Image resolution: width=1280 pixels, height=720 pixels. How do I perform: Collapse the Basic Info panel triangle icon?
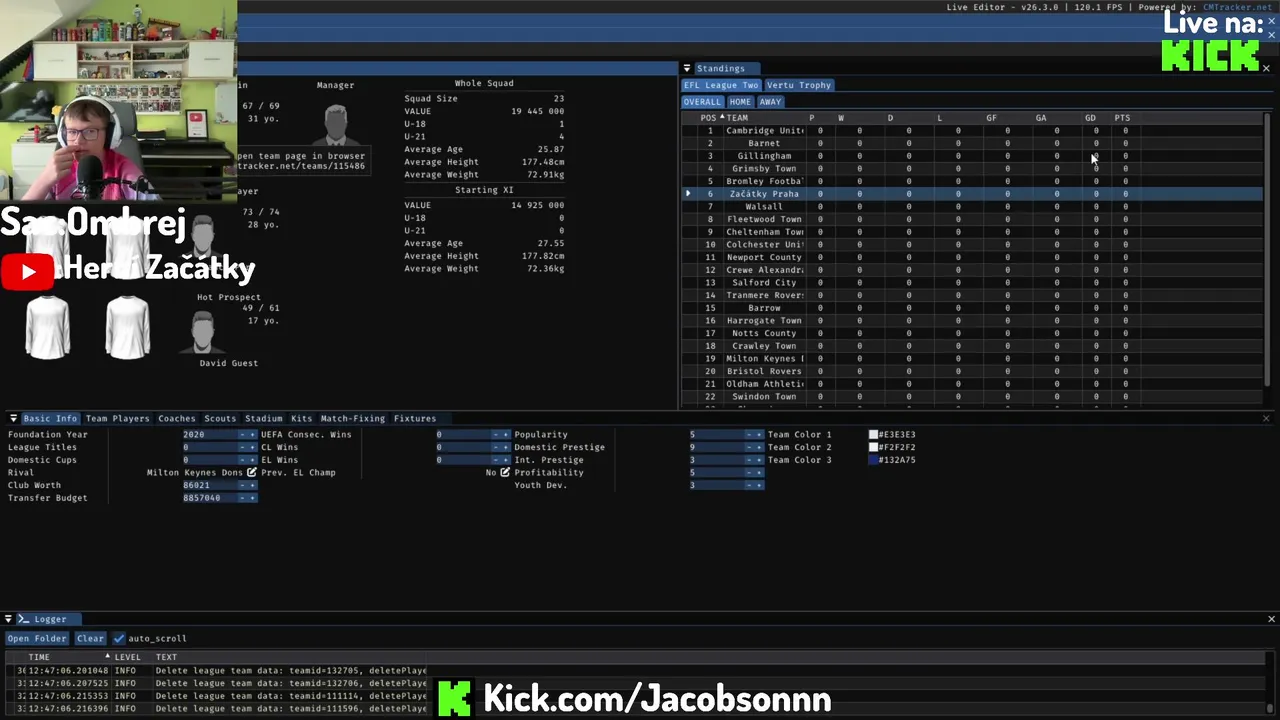[13, 418]
